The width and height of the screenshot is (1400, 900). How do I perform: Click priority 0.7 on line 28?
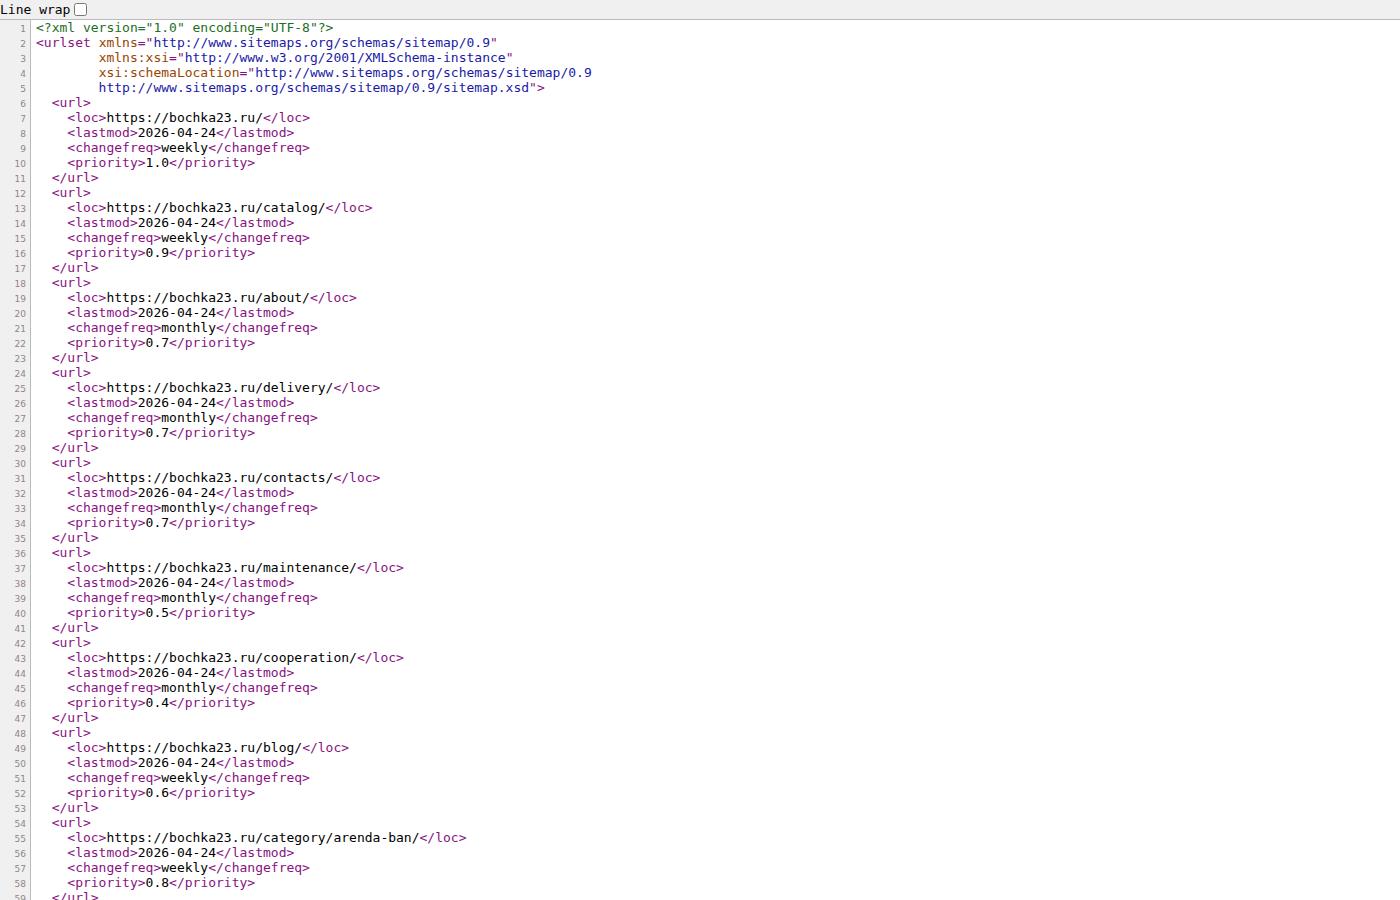(157, 433)
